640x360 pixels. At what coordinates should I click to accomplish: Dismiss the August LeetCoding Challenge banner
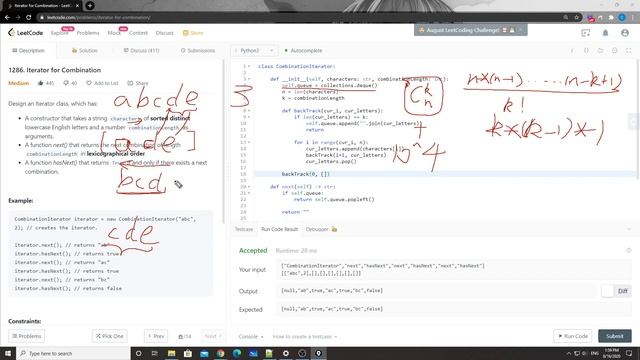[x=520, y=30]
